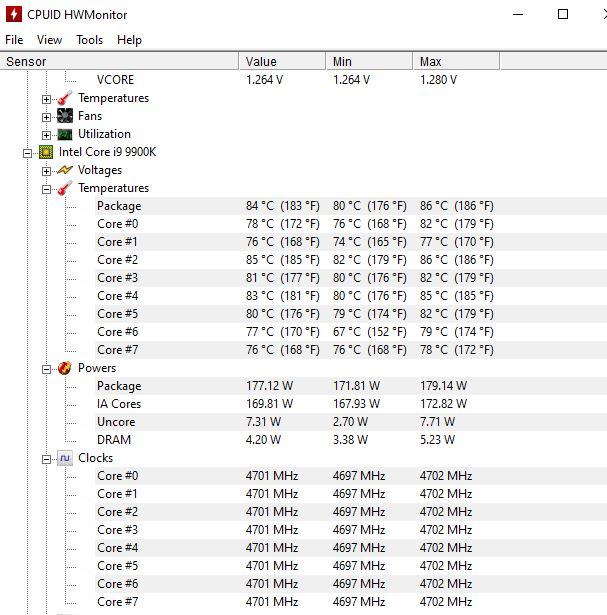
Task: Select the Core #6 temperature row label
Action: point(118,332)
